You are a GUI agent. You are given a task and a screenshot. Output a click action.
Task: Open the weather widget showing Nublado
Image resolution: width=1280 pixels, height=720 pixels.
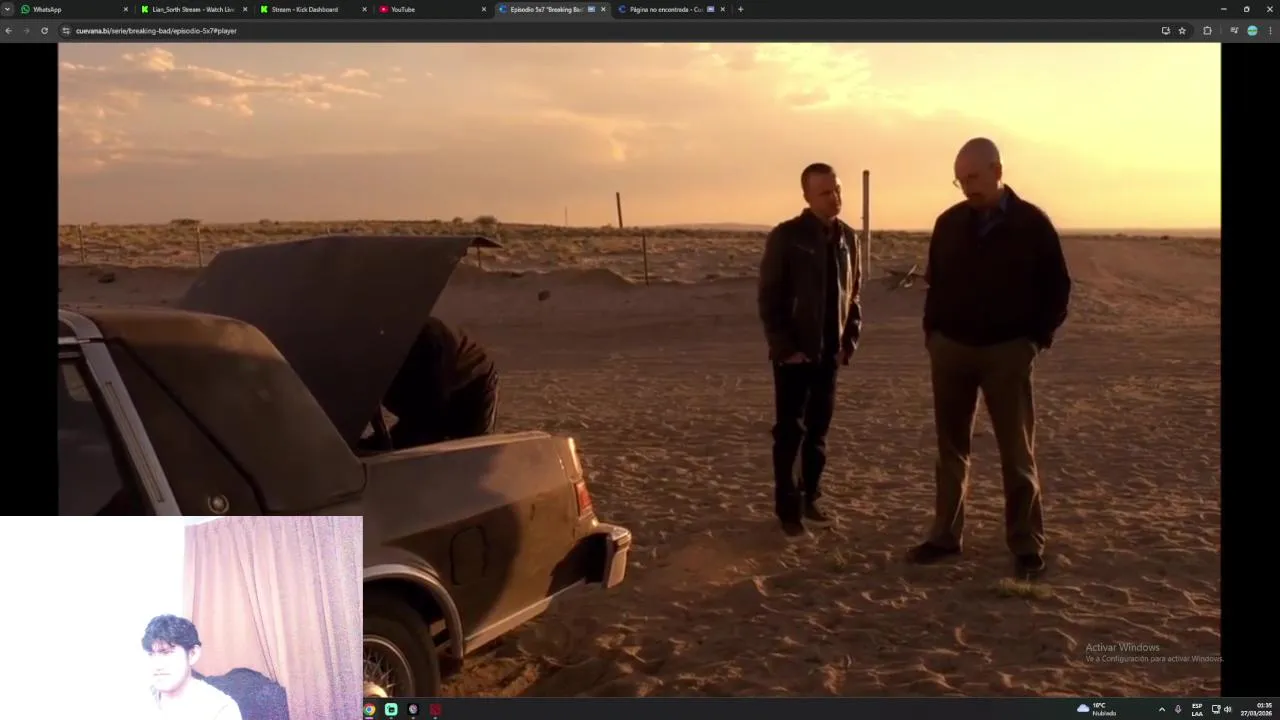(1097, 709)
